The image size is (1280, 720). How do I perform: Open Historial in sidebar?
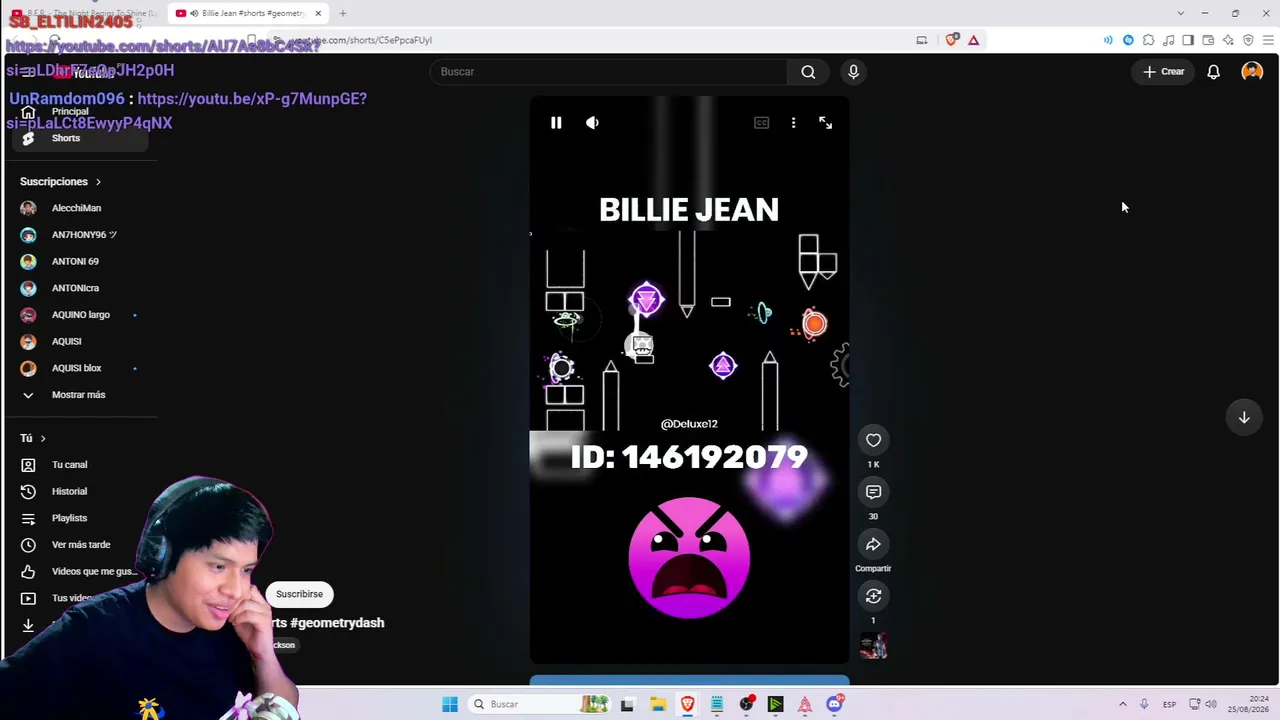[x=80, y=491]
